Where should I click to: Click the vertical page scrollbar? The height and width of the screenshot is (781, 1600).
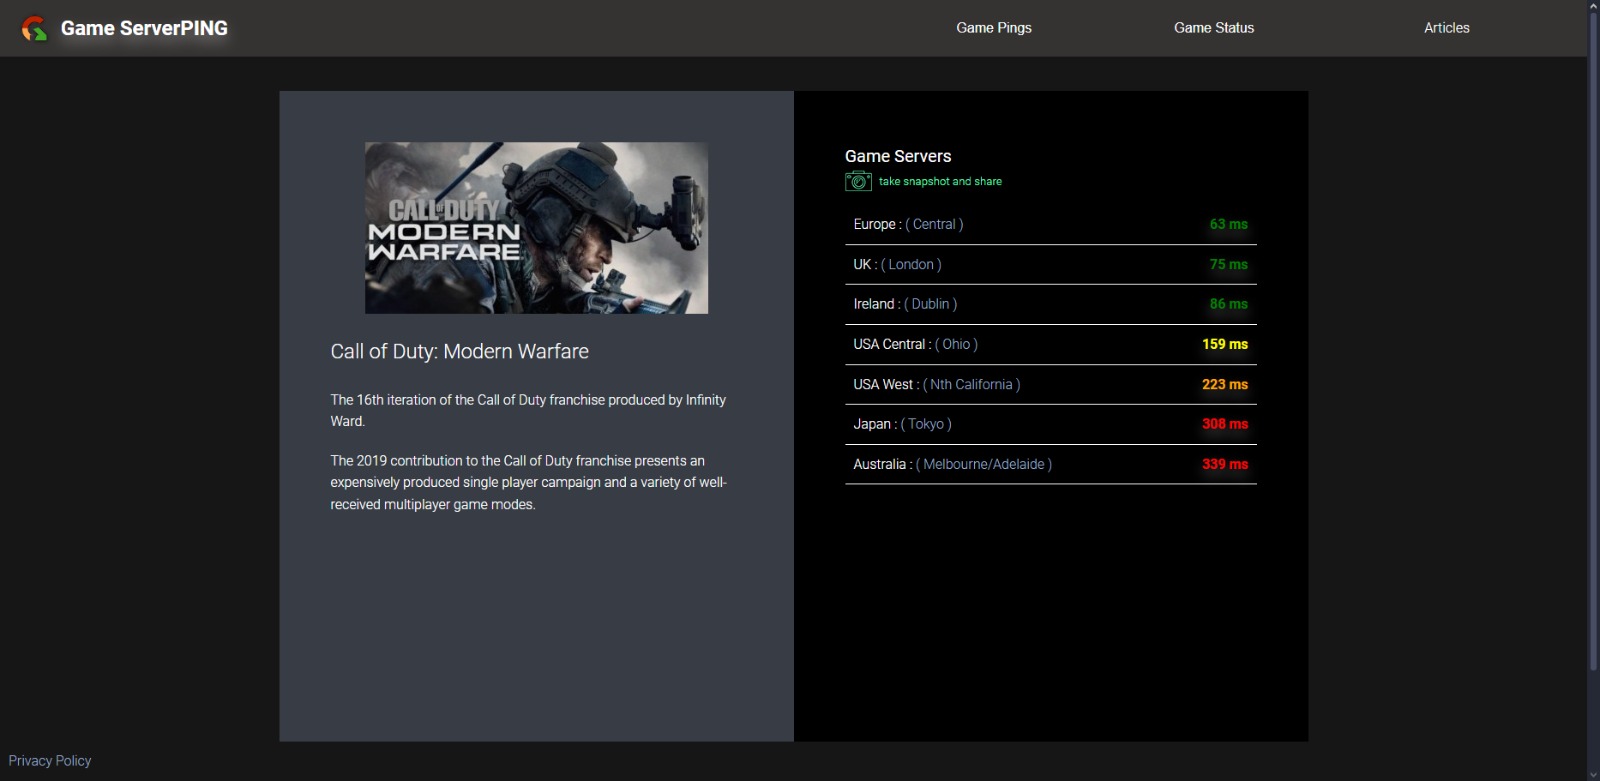click(1593, 340)
